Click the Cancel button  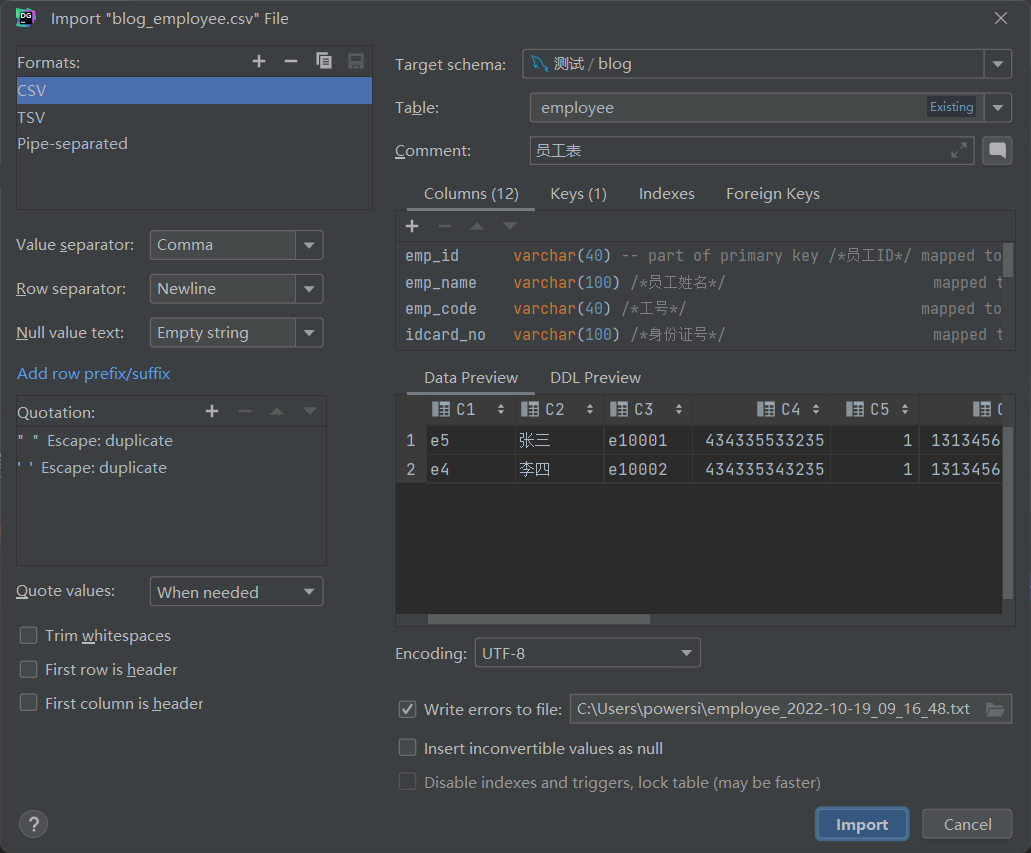(x=967, y=824)
